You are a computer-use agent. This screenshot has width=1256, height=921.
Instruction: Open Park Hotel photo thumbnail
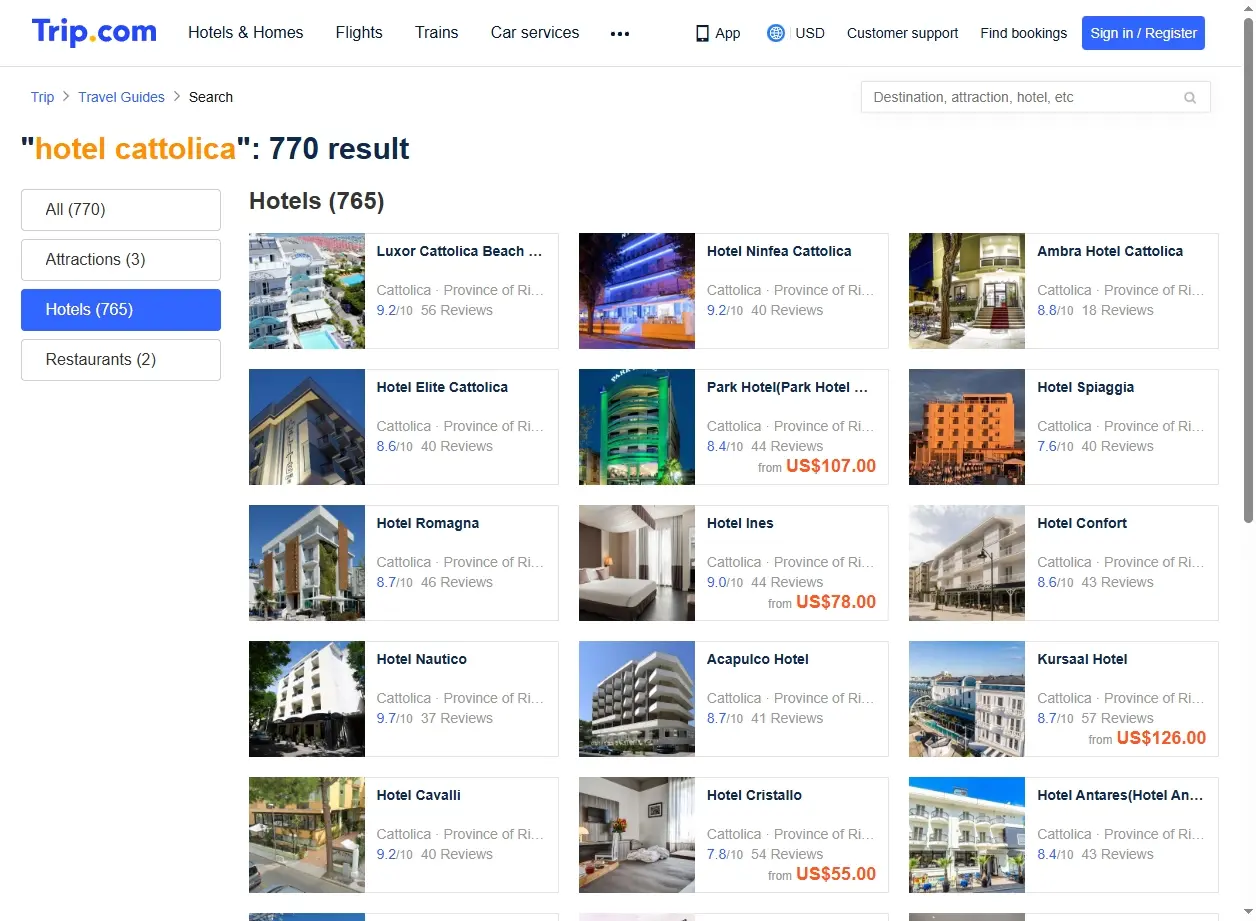[637, 427]
